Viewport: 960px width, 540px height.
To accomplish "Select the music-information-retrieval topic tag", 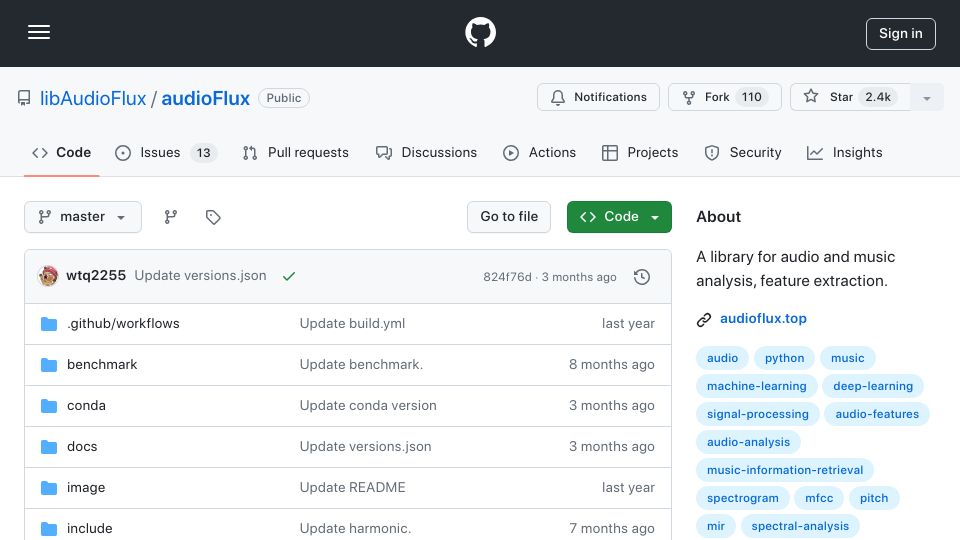I will click(x=785, y=470).
